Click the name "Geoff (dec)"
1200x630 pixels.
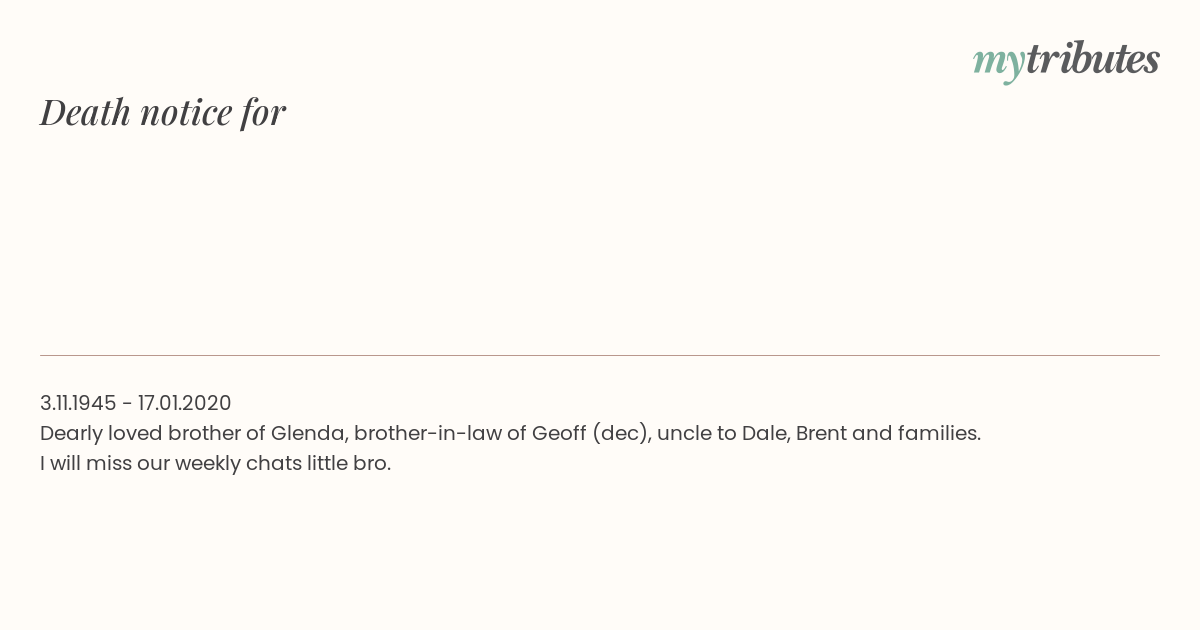pos(591,434)
